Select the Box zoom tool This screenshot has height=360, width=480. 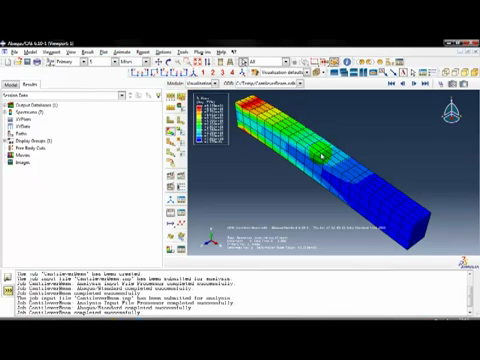pos(188,62)
